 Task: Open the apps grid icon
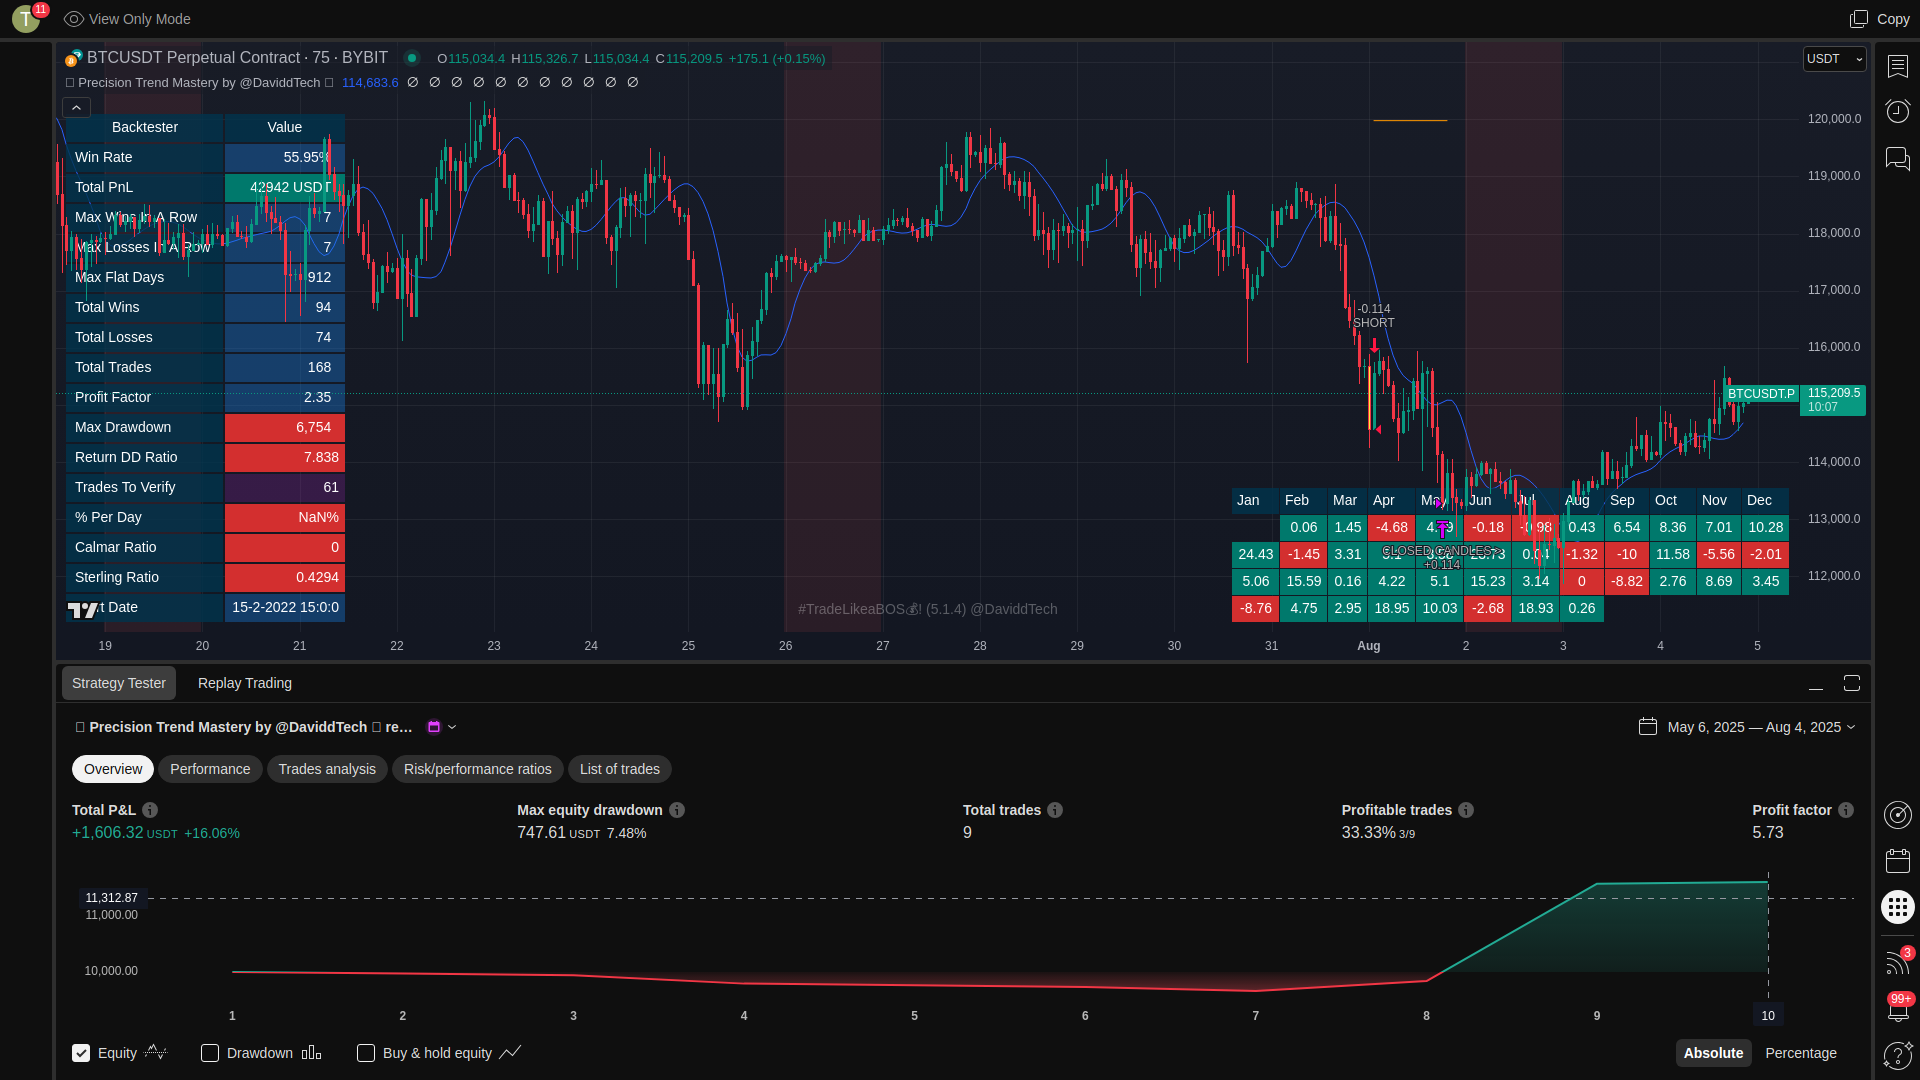pyautogui.click(x=1897, y=907)
